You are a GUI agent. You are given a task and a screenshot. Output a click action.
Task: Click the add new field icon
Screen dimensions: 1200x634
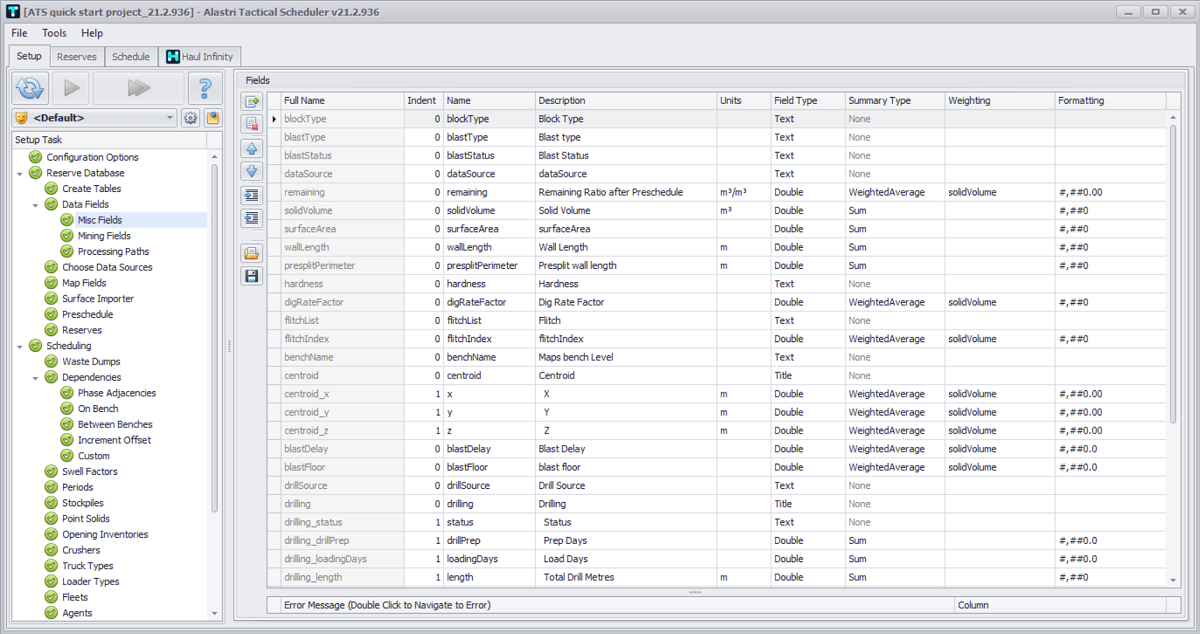252,101
